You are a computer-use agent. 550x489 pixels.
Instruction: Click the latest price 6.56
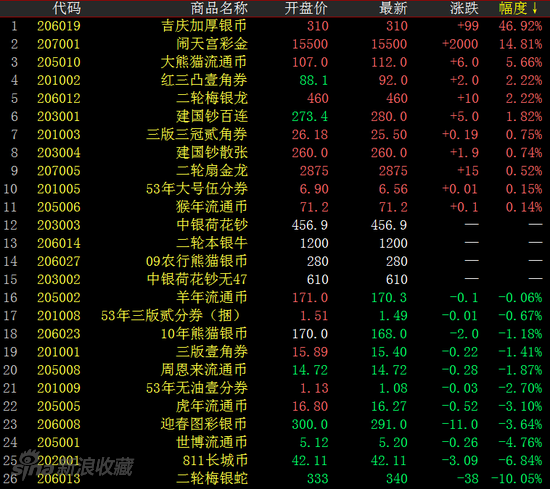pos(393,189)
